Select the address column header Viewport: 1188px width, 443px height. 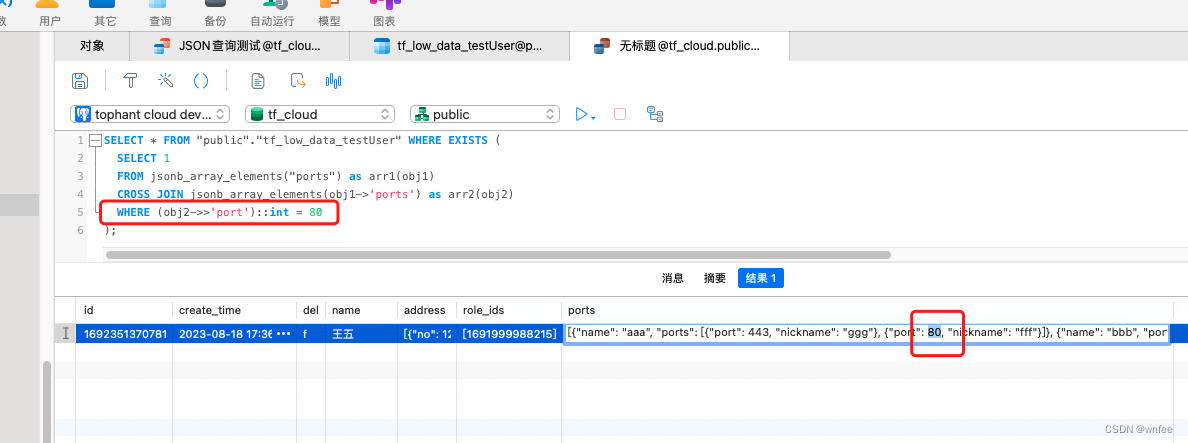426,310
